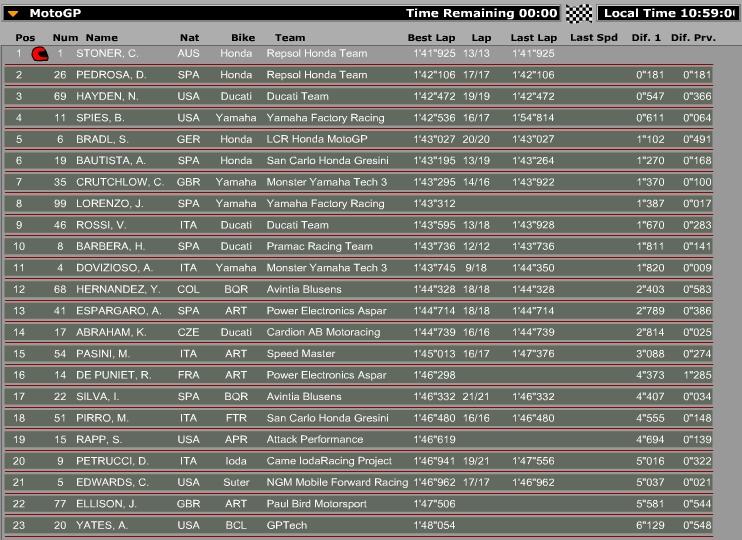Click the Dif. Prv. column header

tap(693, 38)
